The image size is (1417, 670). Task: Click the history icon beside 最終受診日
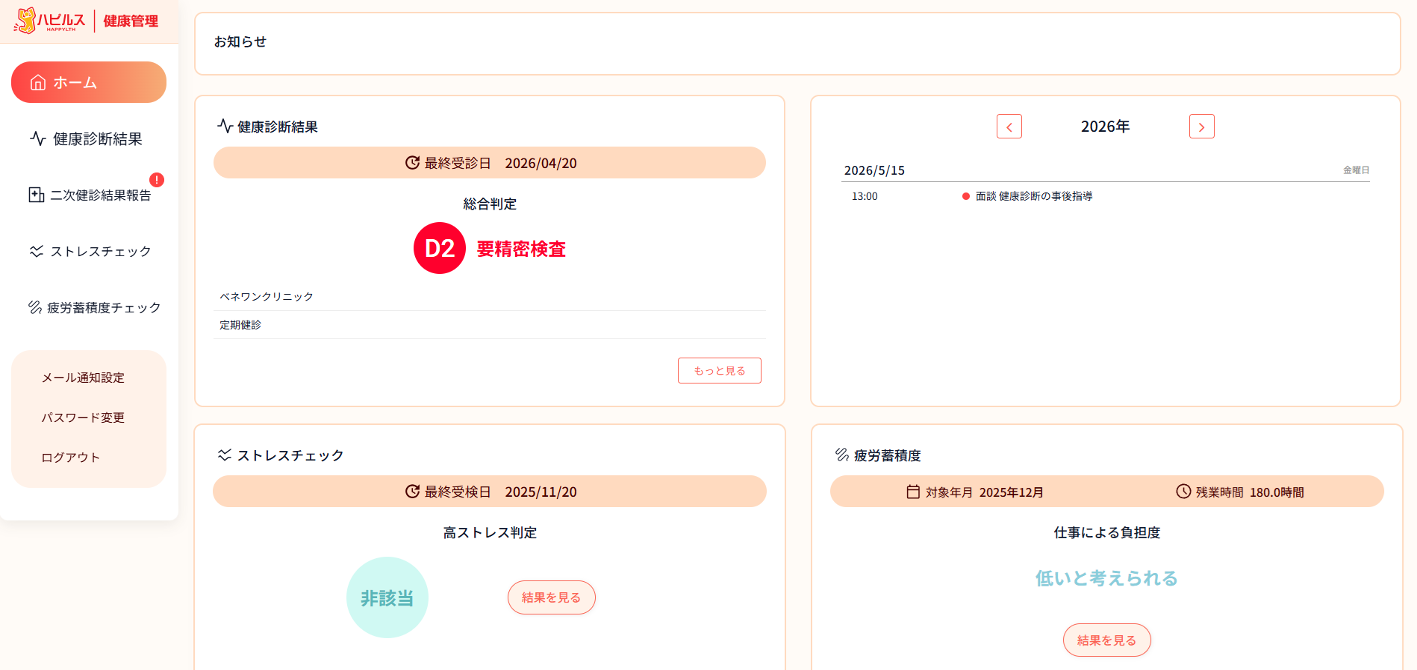(x=412, y=162)
